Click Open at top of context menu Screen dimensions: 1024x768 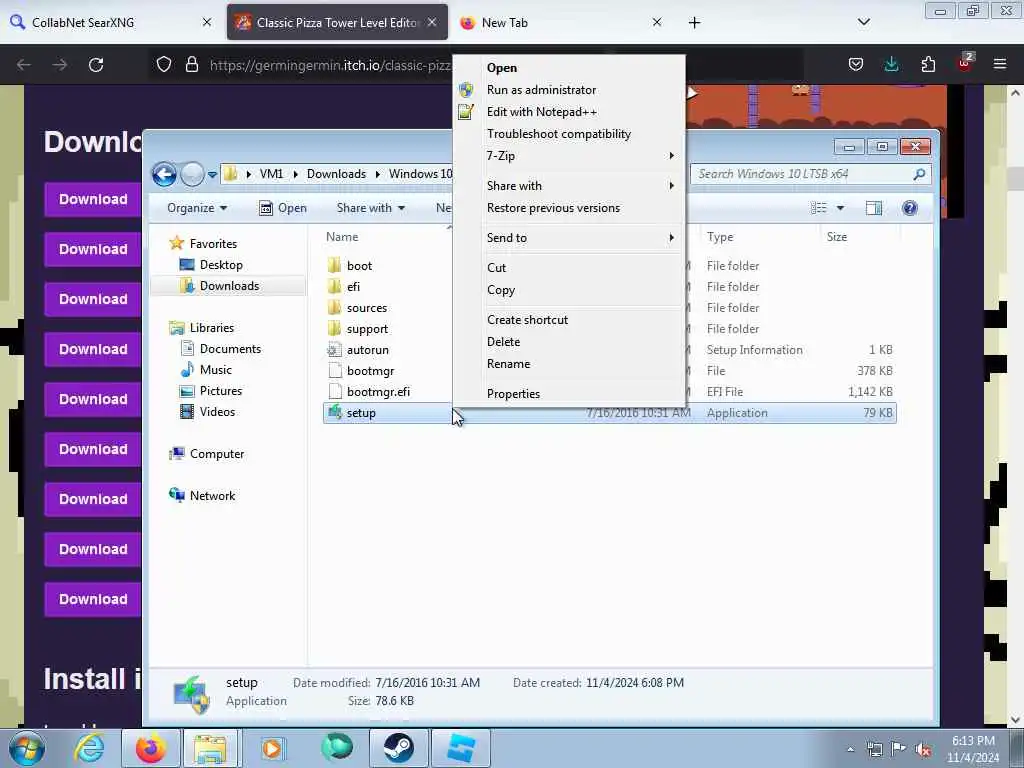tap(502, 68)
